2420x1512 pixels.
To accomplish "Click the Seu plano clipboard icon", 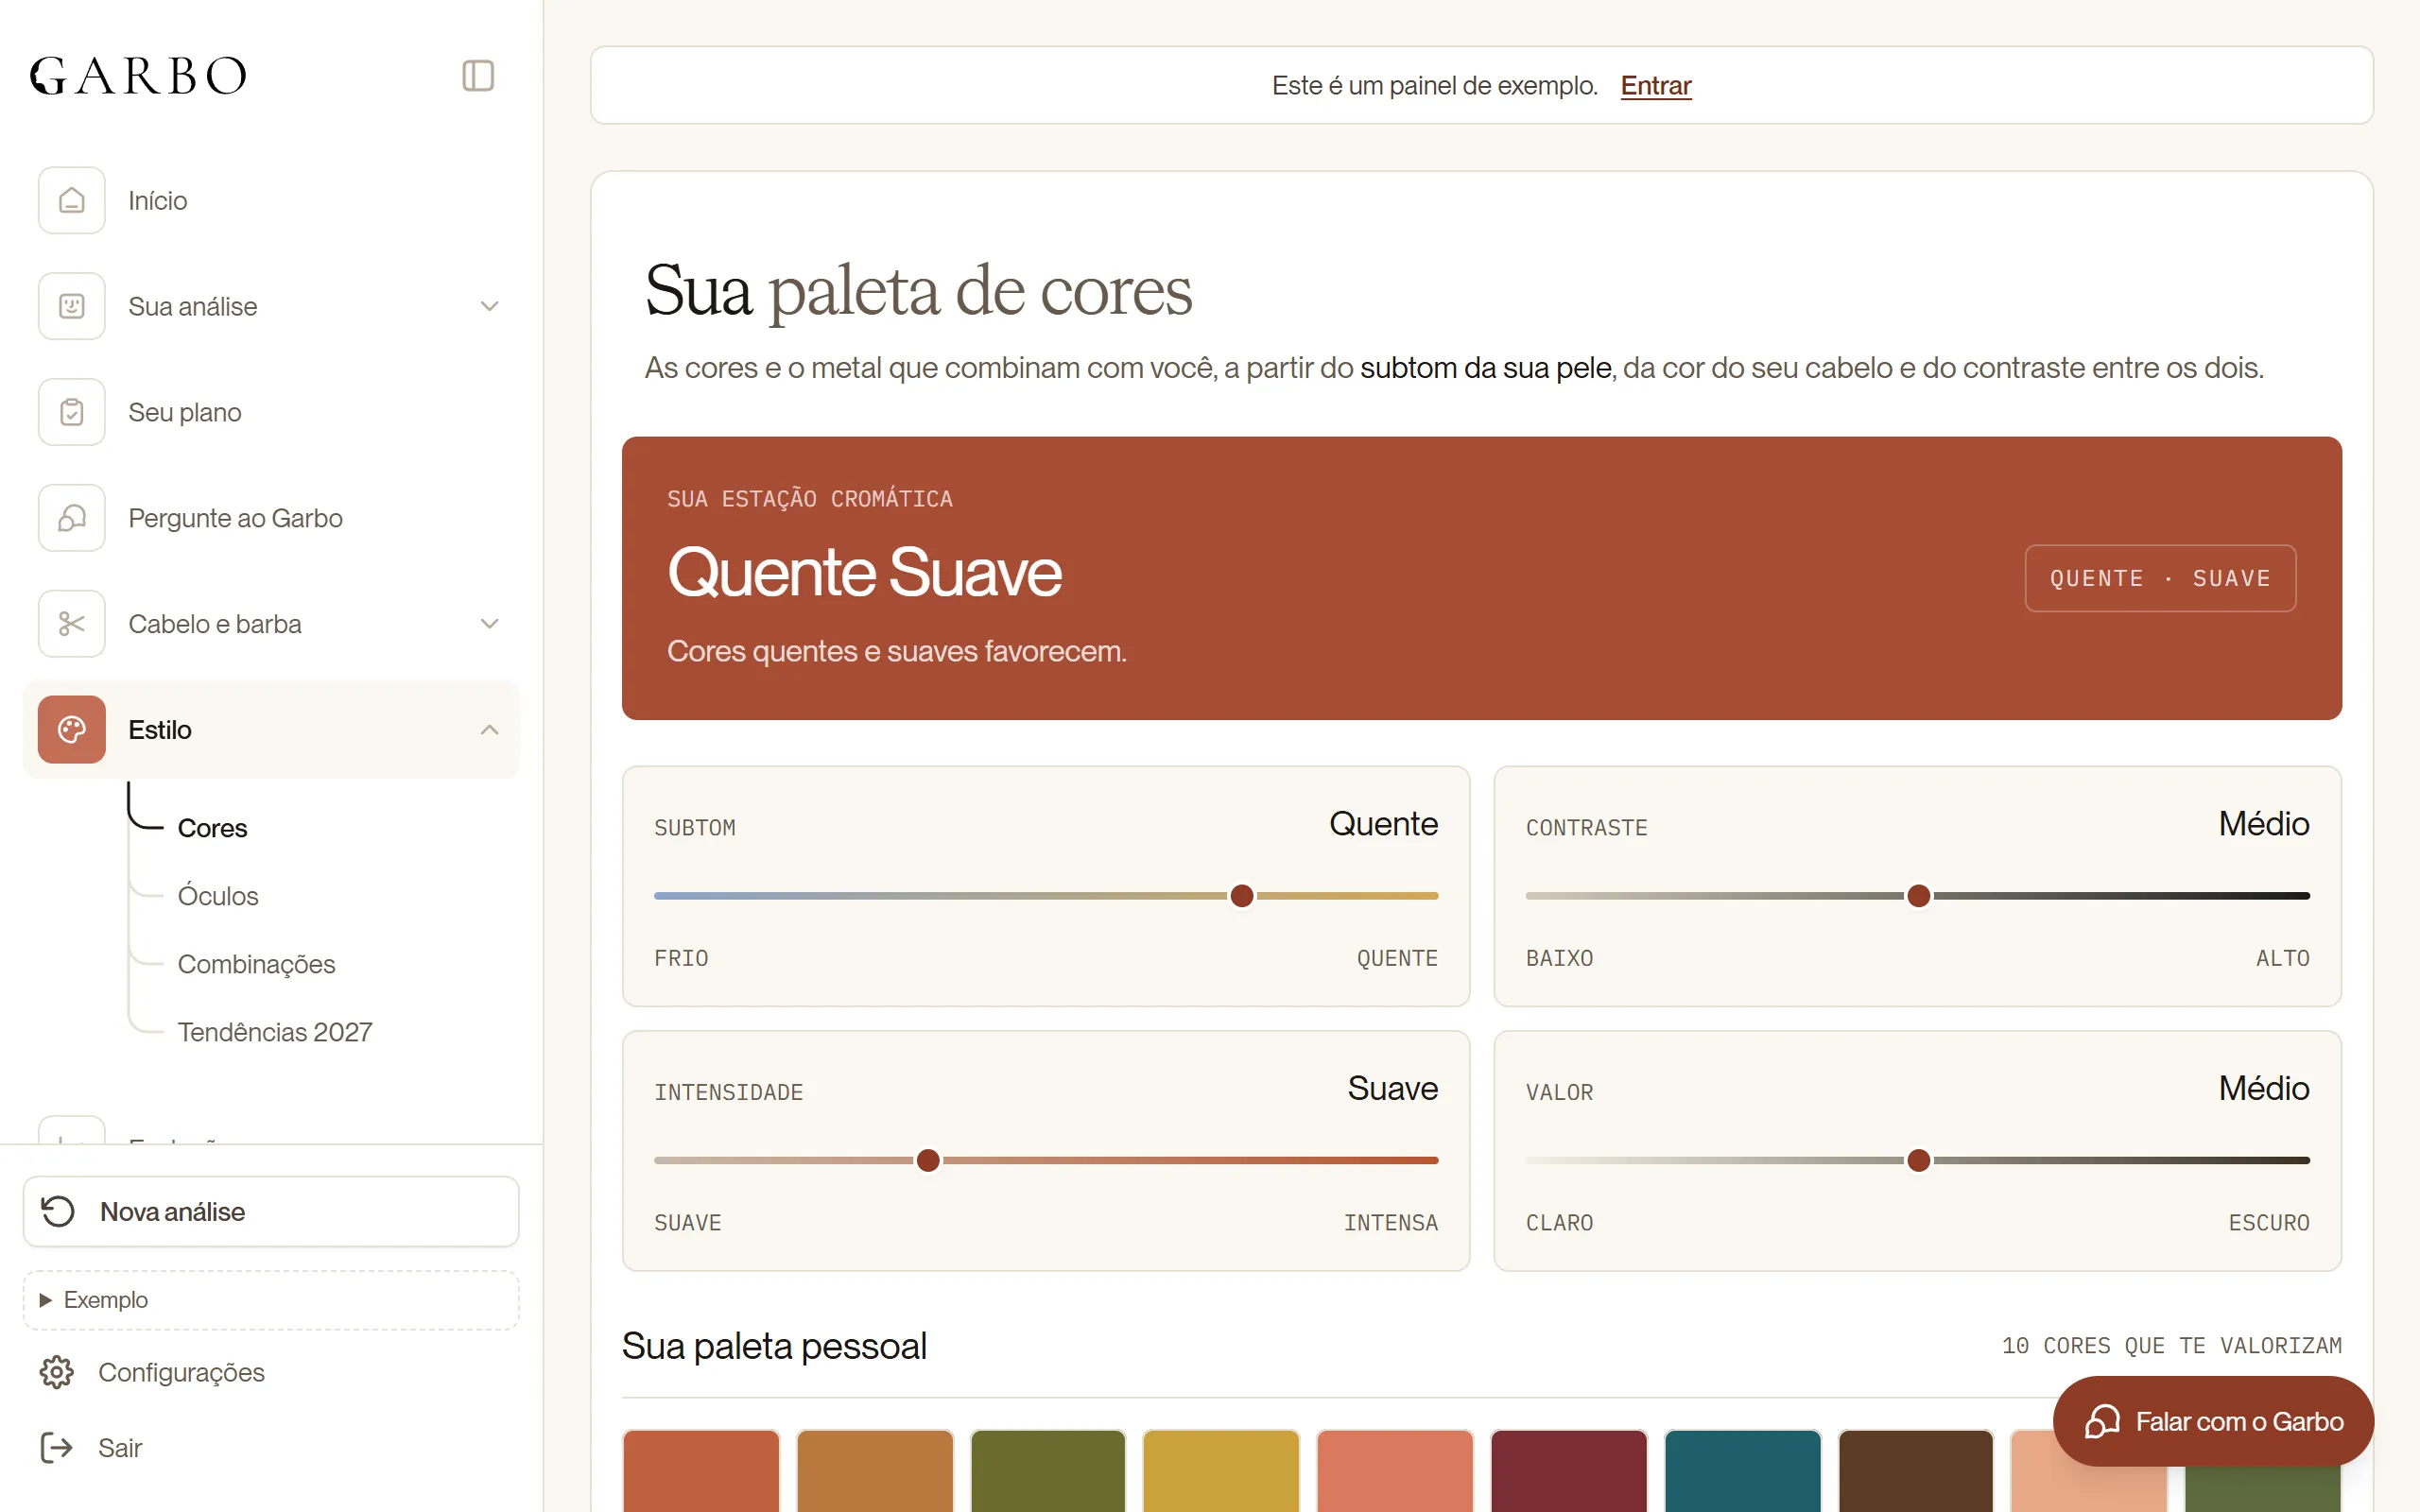I will 72,412.
